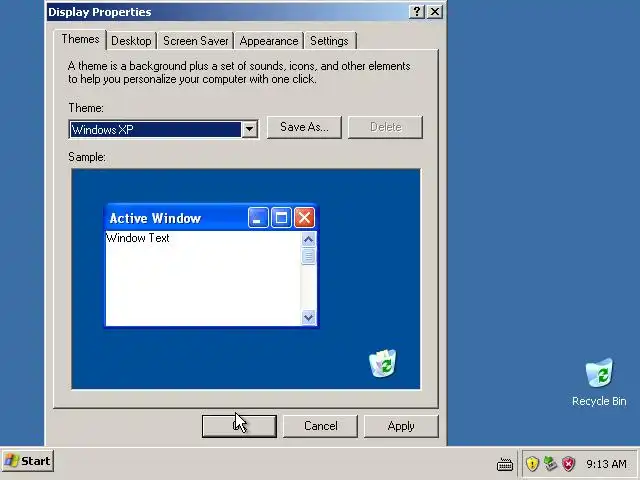Viewport: 640px width, 480px height.
Task: Click the sample window scroll down arrow
Action: click(x=308, y=317)
